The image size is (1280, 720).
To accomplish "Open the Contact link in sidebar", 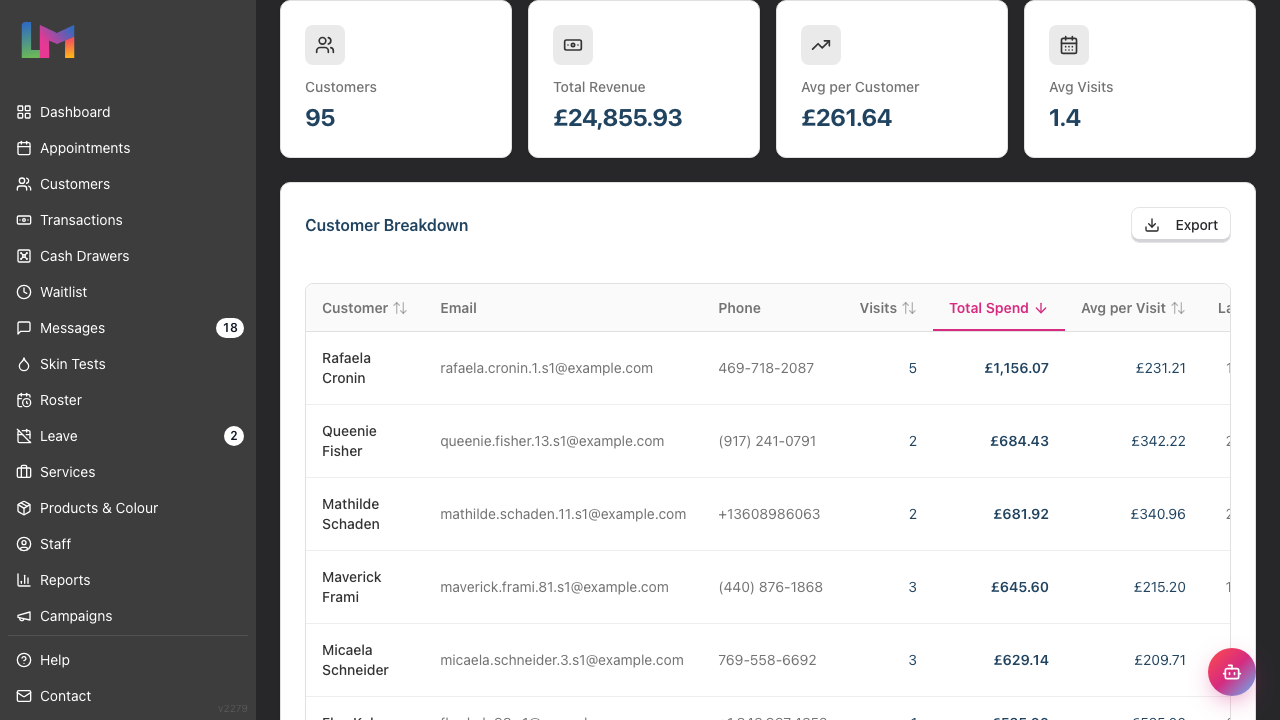I will point(128,696).
